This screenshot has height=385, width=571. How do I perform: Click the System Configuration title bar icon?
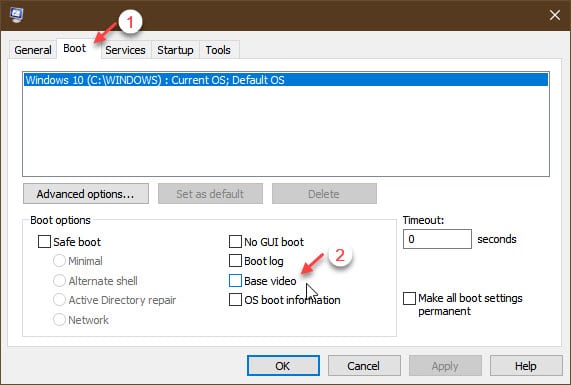17,15
